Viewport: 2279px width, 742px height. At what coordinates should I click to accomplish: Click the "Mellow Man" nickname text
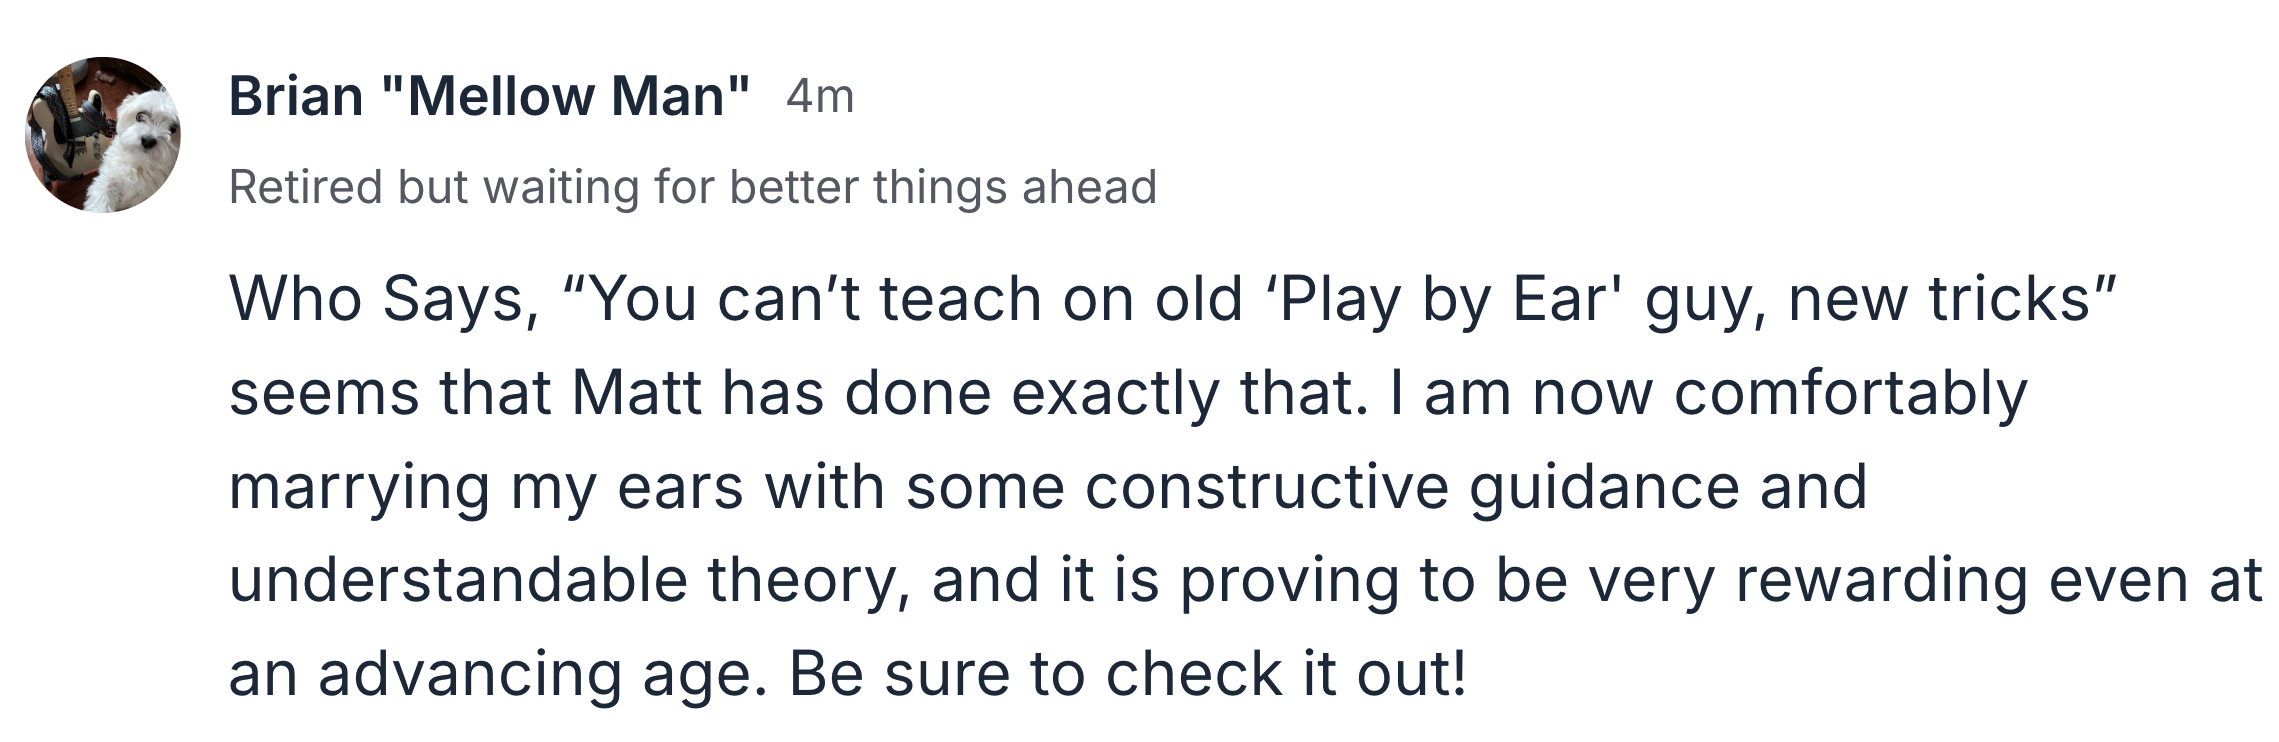click(566, 97)
